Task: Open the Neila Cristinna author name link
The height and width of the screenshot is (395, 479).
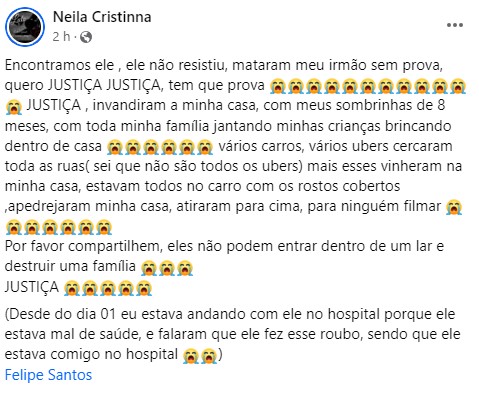Action: [102, 17]
